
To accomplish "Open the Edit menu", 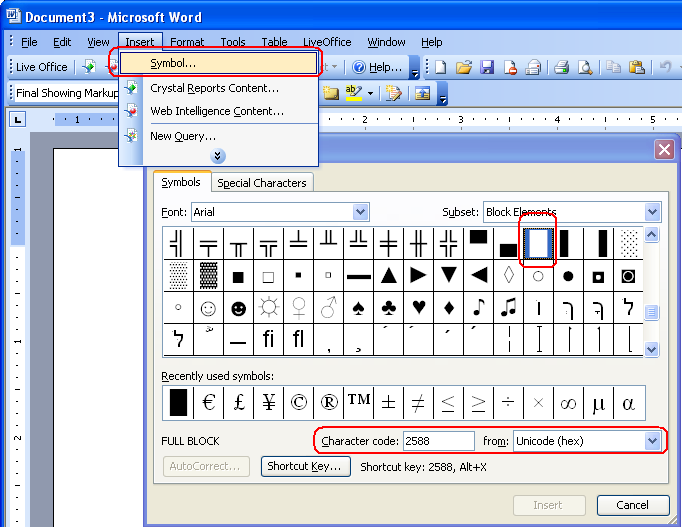I will pos(62,42).
